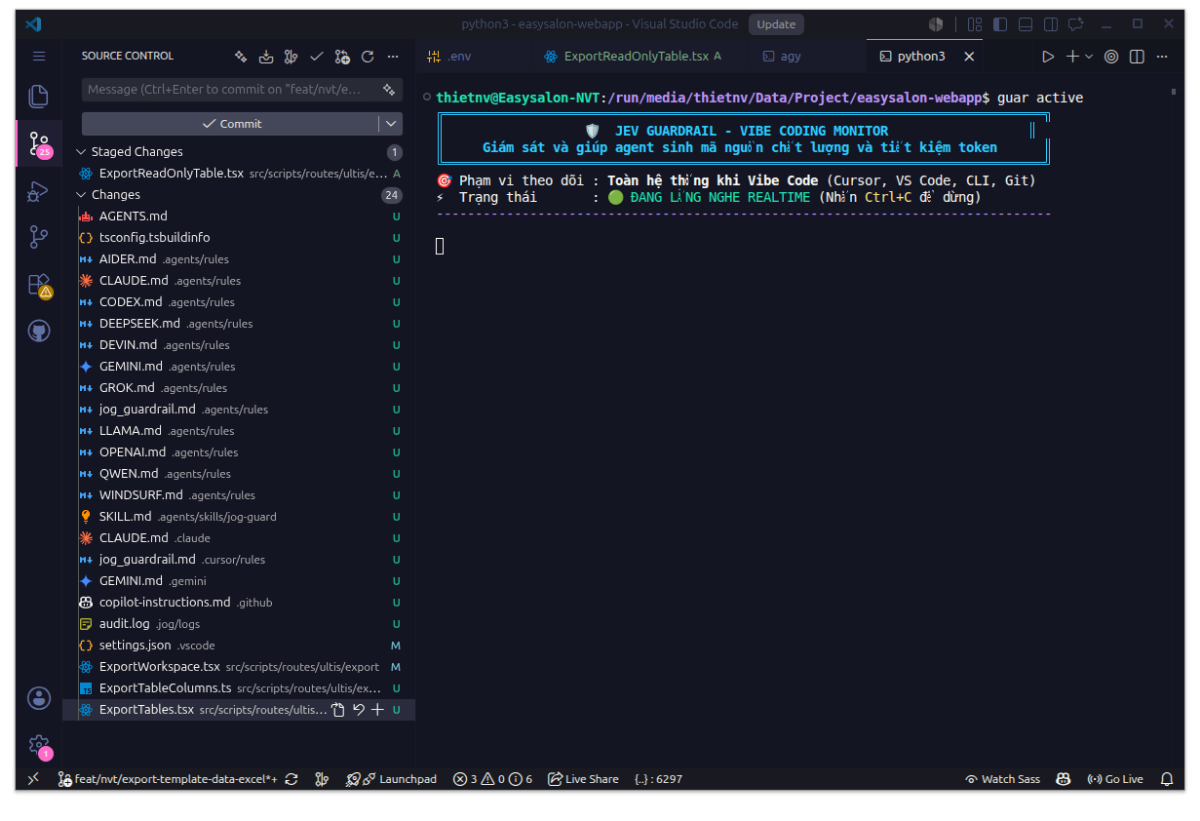Screen dimensions: 1200x821
Task: Open the commit options dropdown arrow
Action: (391, 123)
